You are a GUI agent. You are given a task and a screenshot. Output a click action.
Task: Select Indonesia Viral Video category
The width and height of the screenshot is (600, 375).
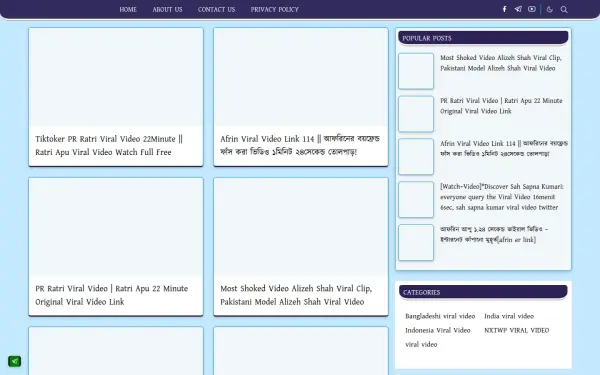438,330
